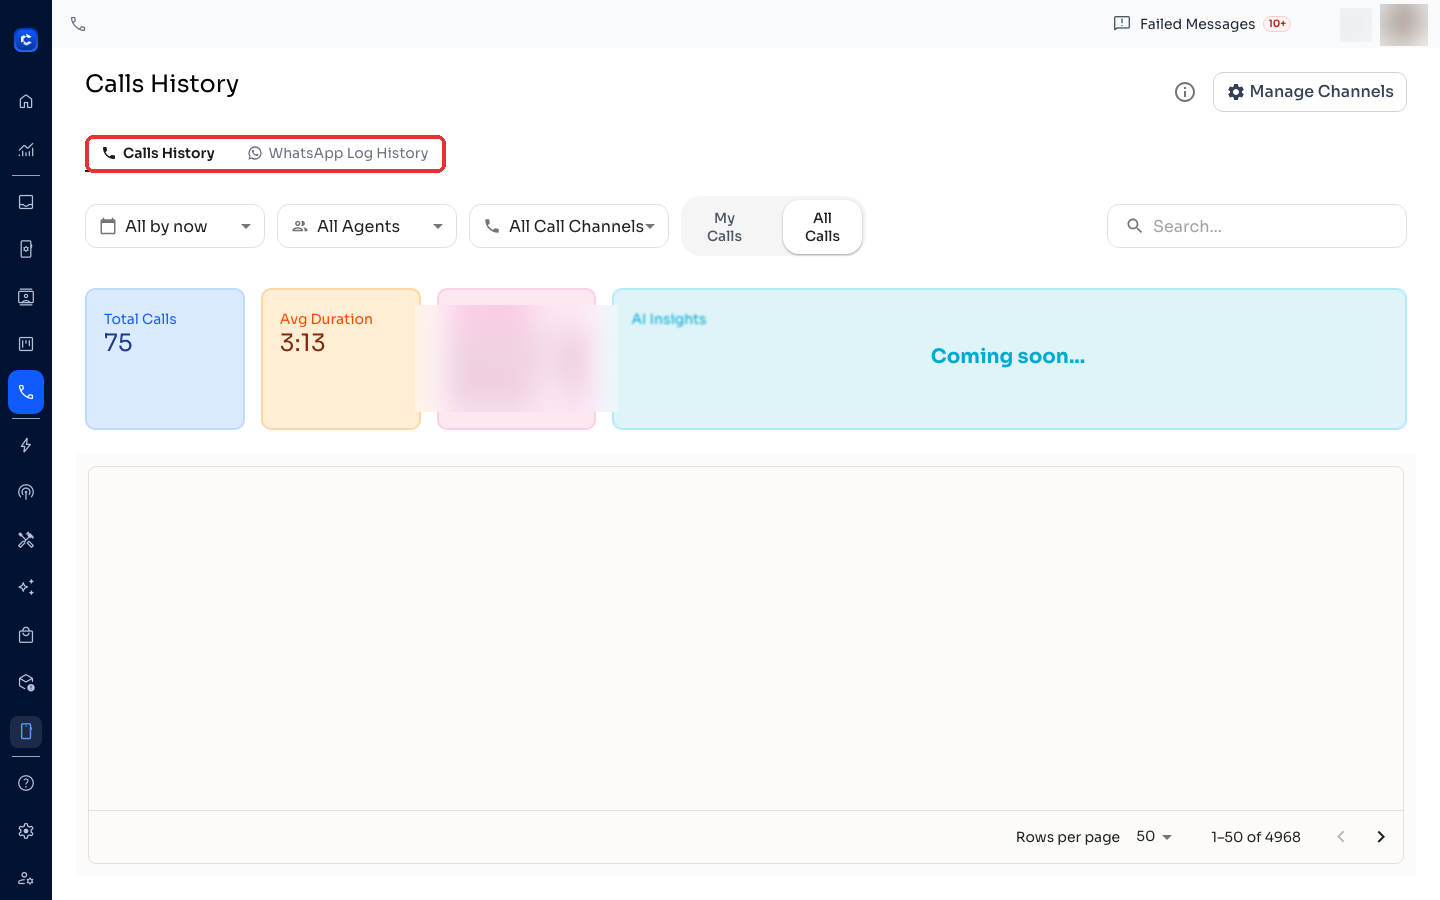
Task: Focus the Search input field
Action: point(1257,226)
